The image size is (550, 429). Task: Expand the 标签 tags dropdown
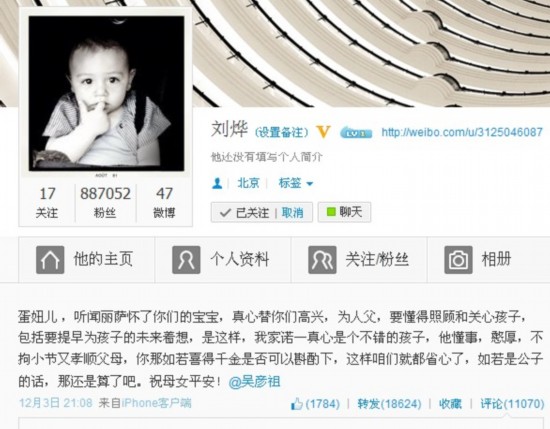(296, 183)
